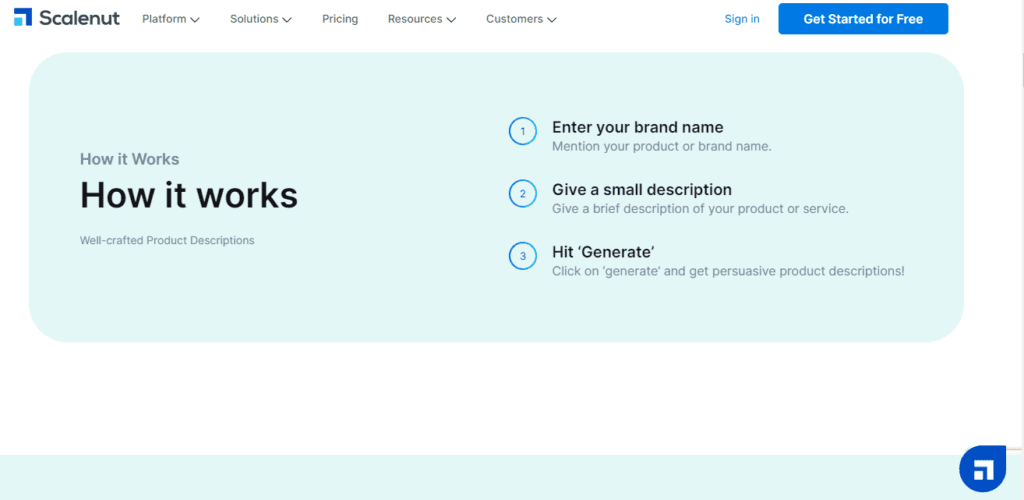
Task: Click Get Started for Free button
Action: (863, 19)
